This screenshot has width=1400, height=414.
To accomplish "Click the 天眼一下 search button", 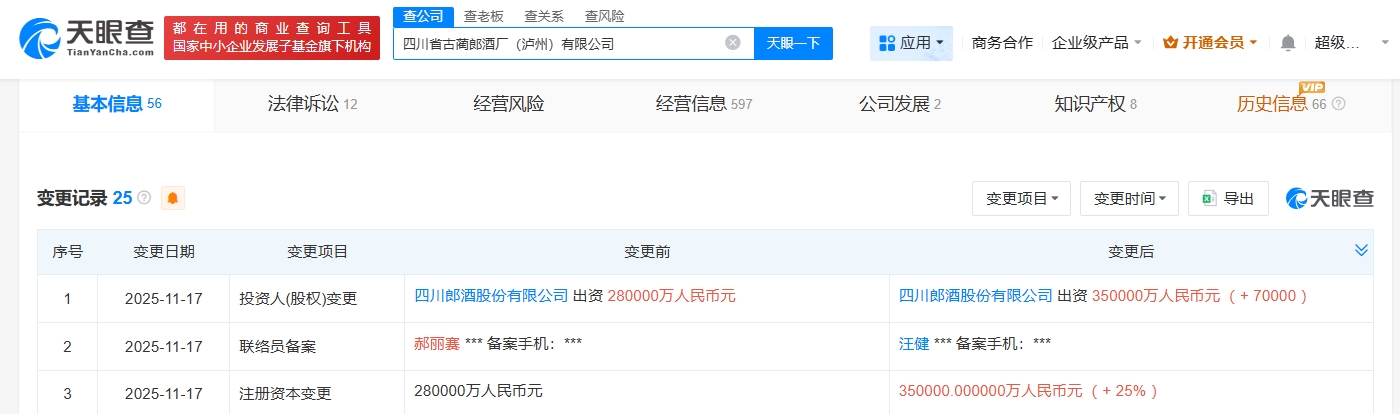I will [793, 43].
